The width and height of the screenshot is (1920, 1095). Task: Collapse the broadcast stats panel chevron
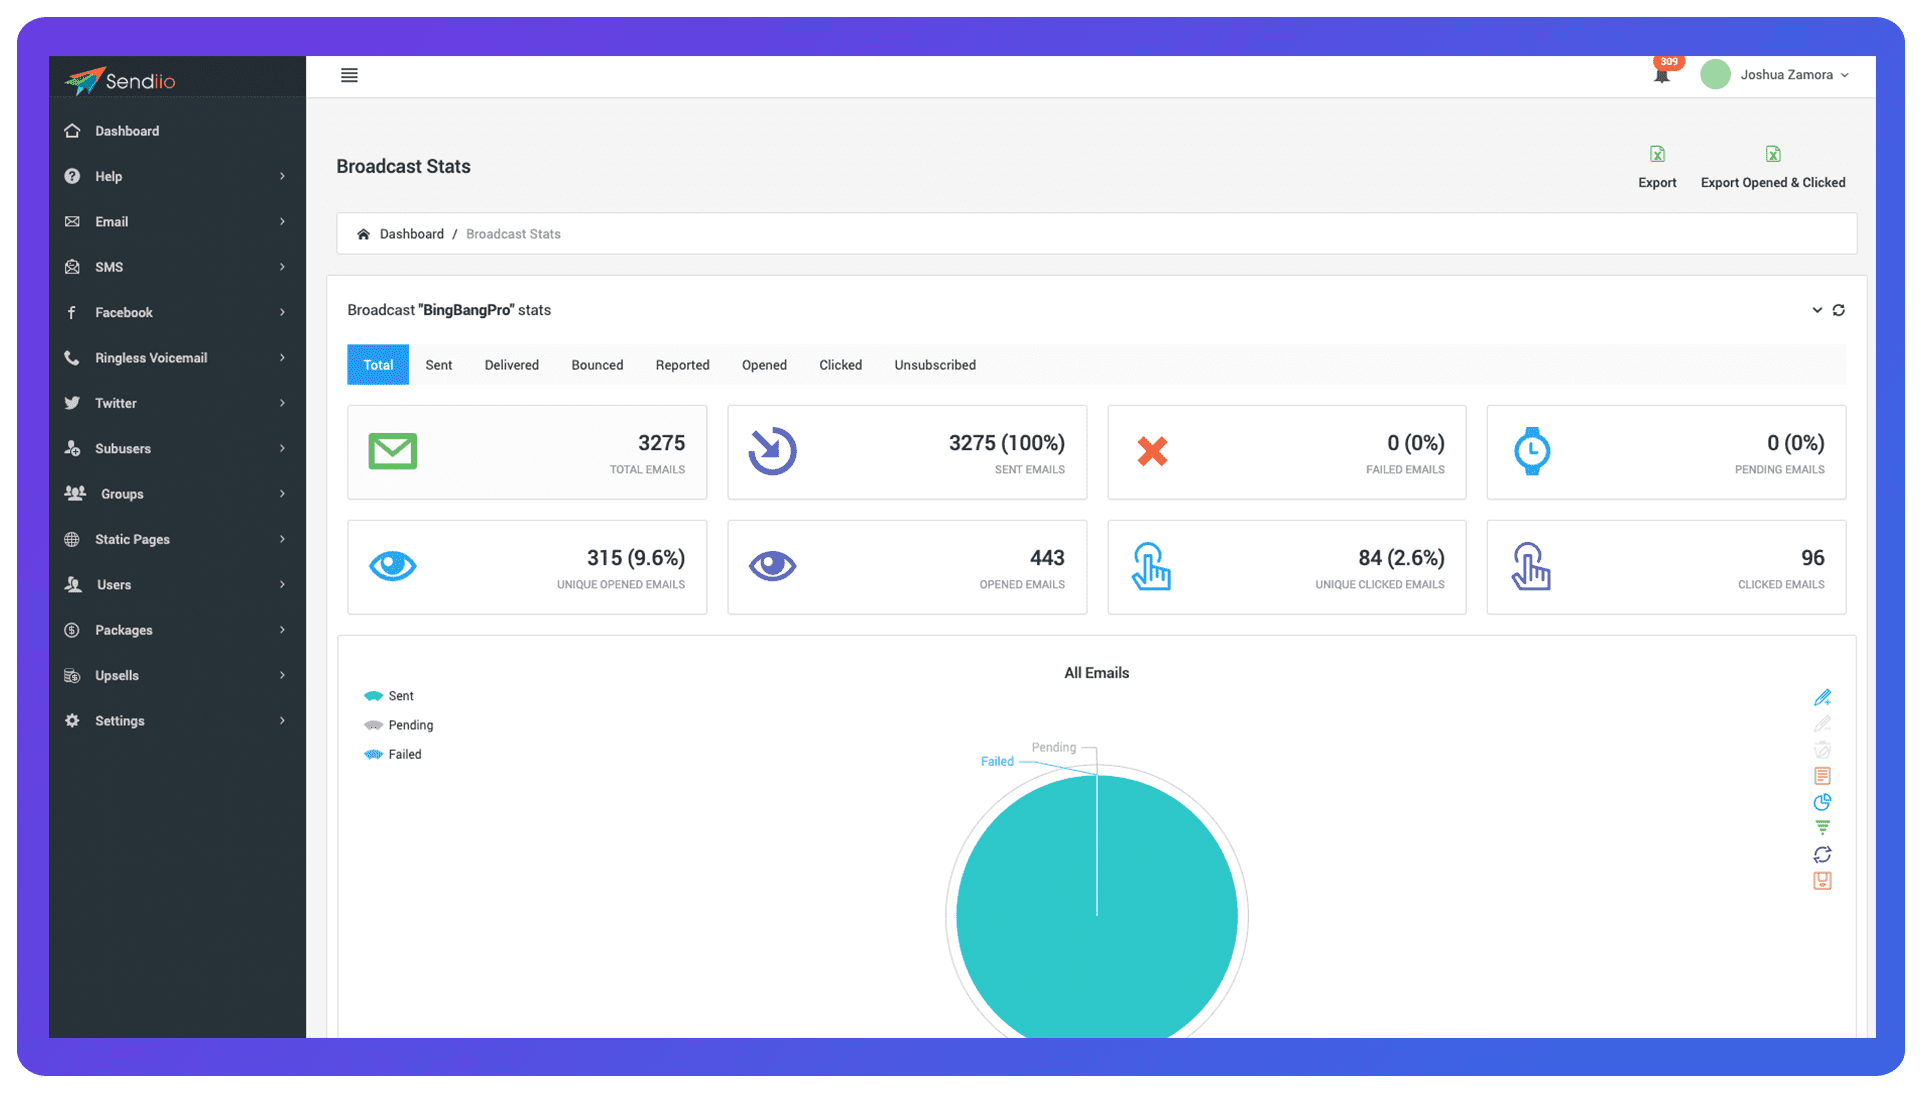pyautogui.click(x=1816, y=310)
